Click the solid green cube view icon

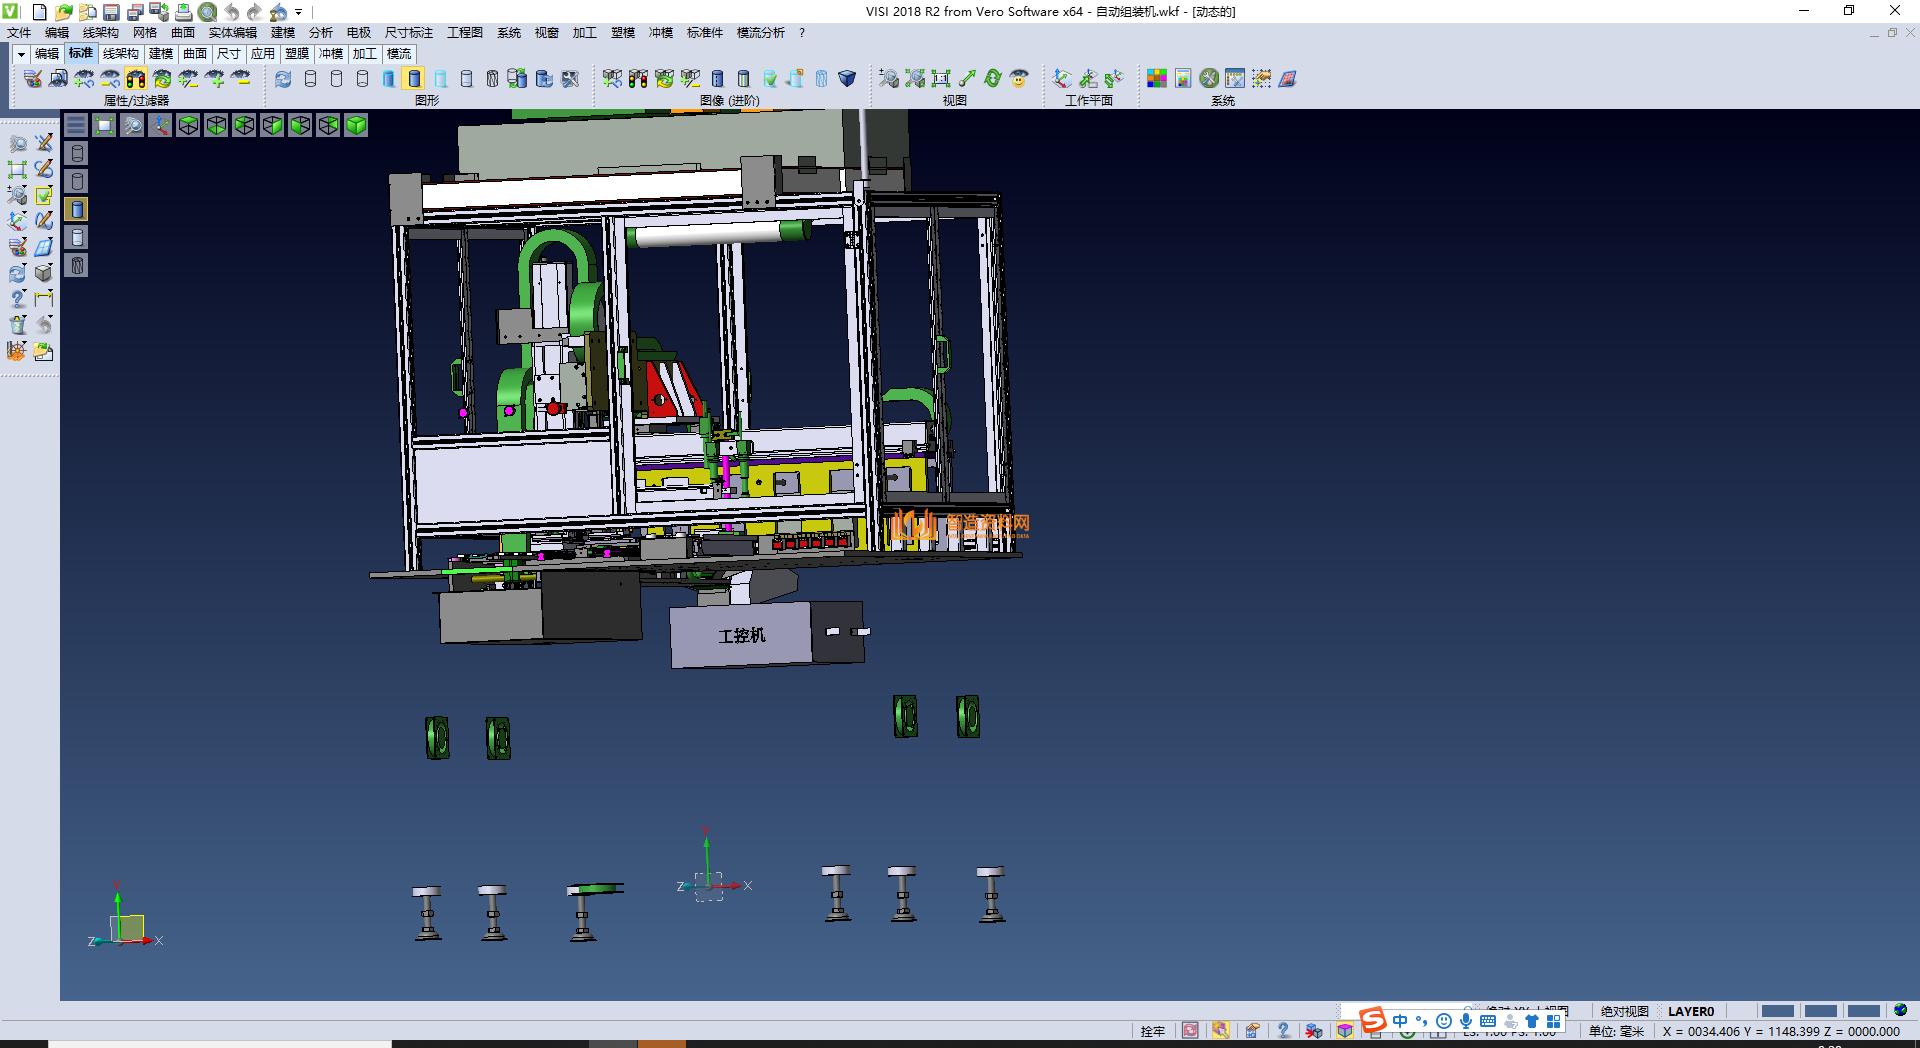[x=356, y=125]
